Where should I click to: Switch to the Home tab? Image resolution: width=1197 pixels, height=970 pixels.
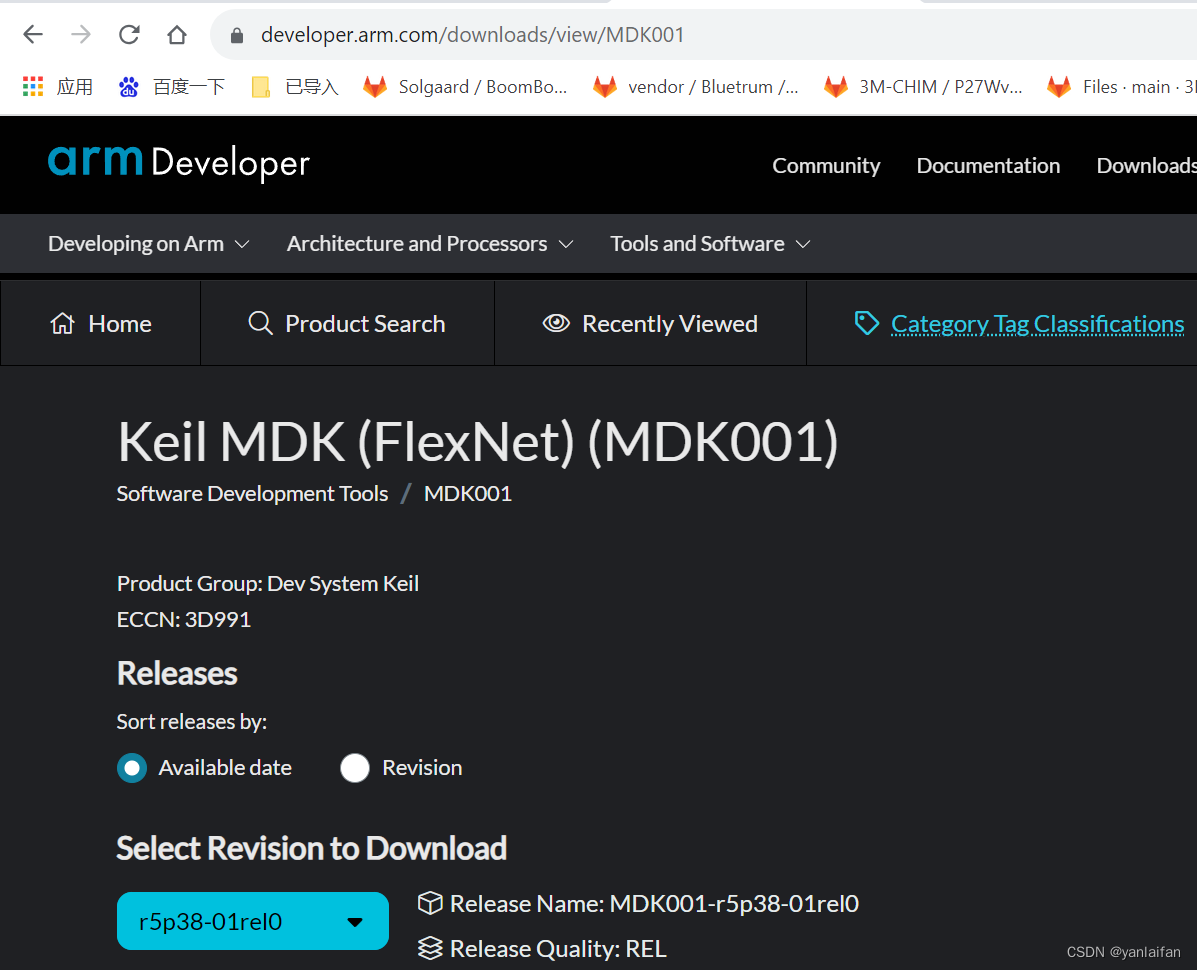pyautogui.click(x=101, y=324)
